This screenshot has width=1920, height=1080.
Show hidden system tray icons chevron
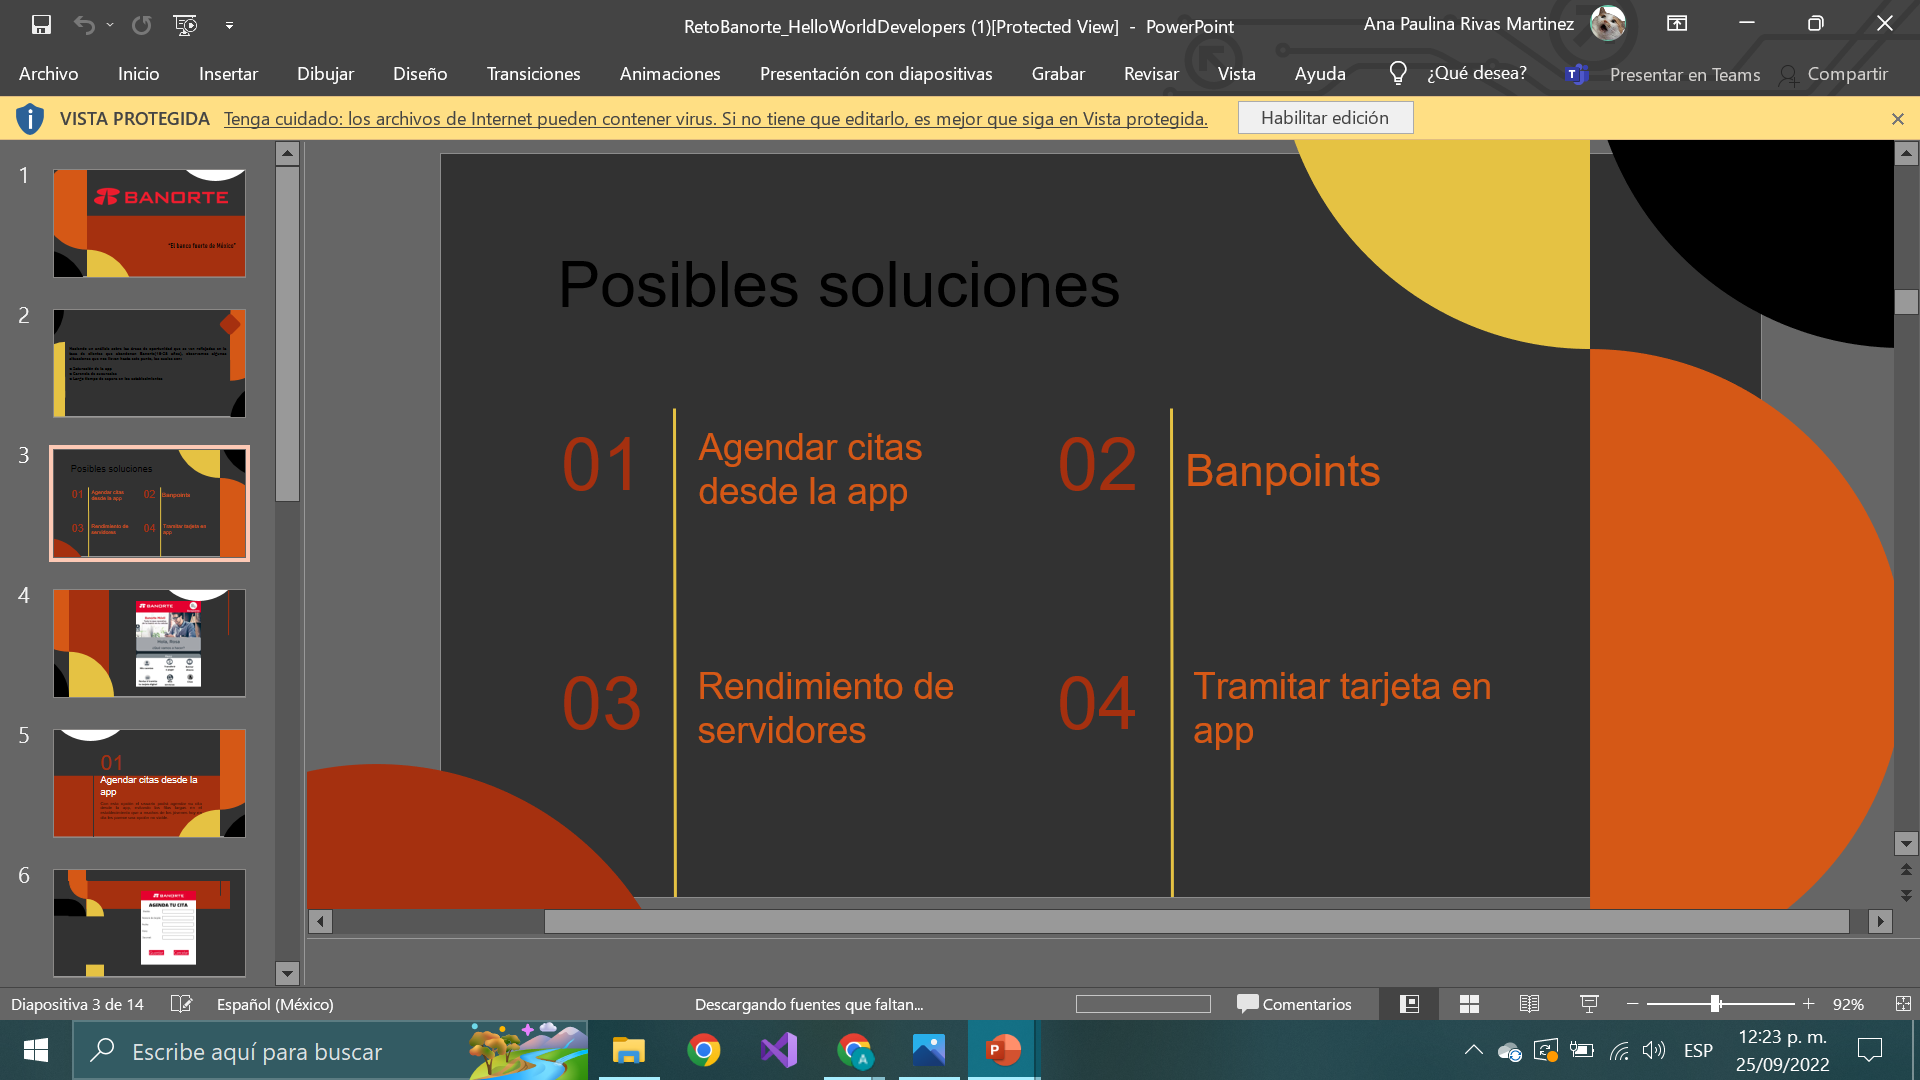coord(1473,1050)
